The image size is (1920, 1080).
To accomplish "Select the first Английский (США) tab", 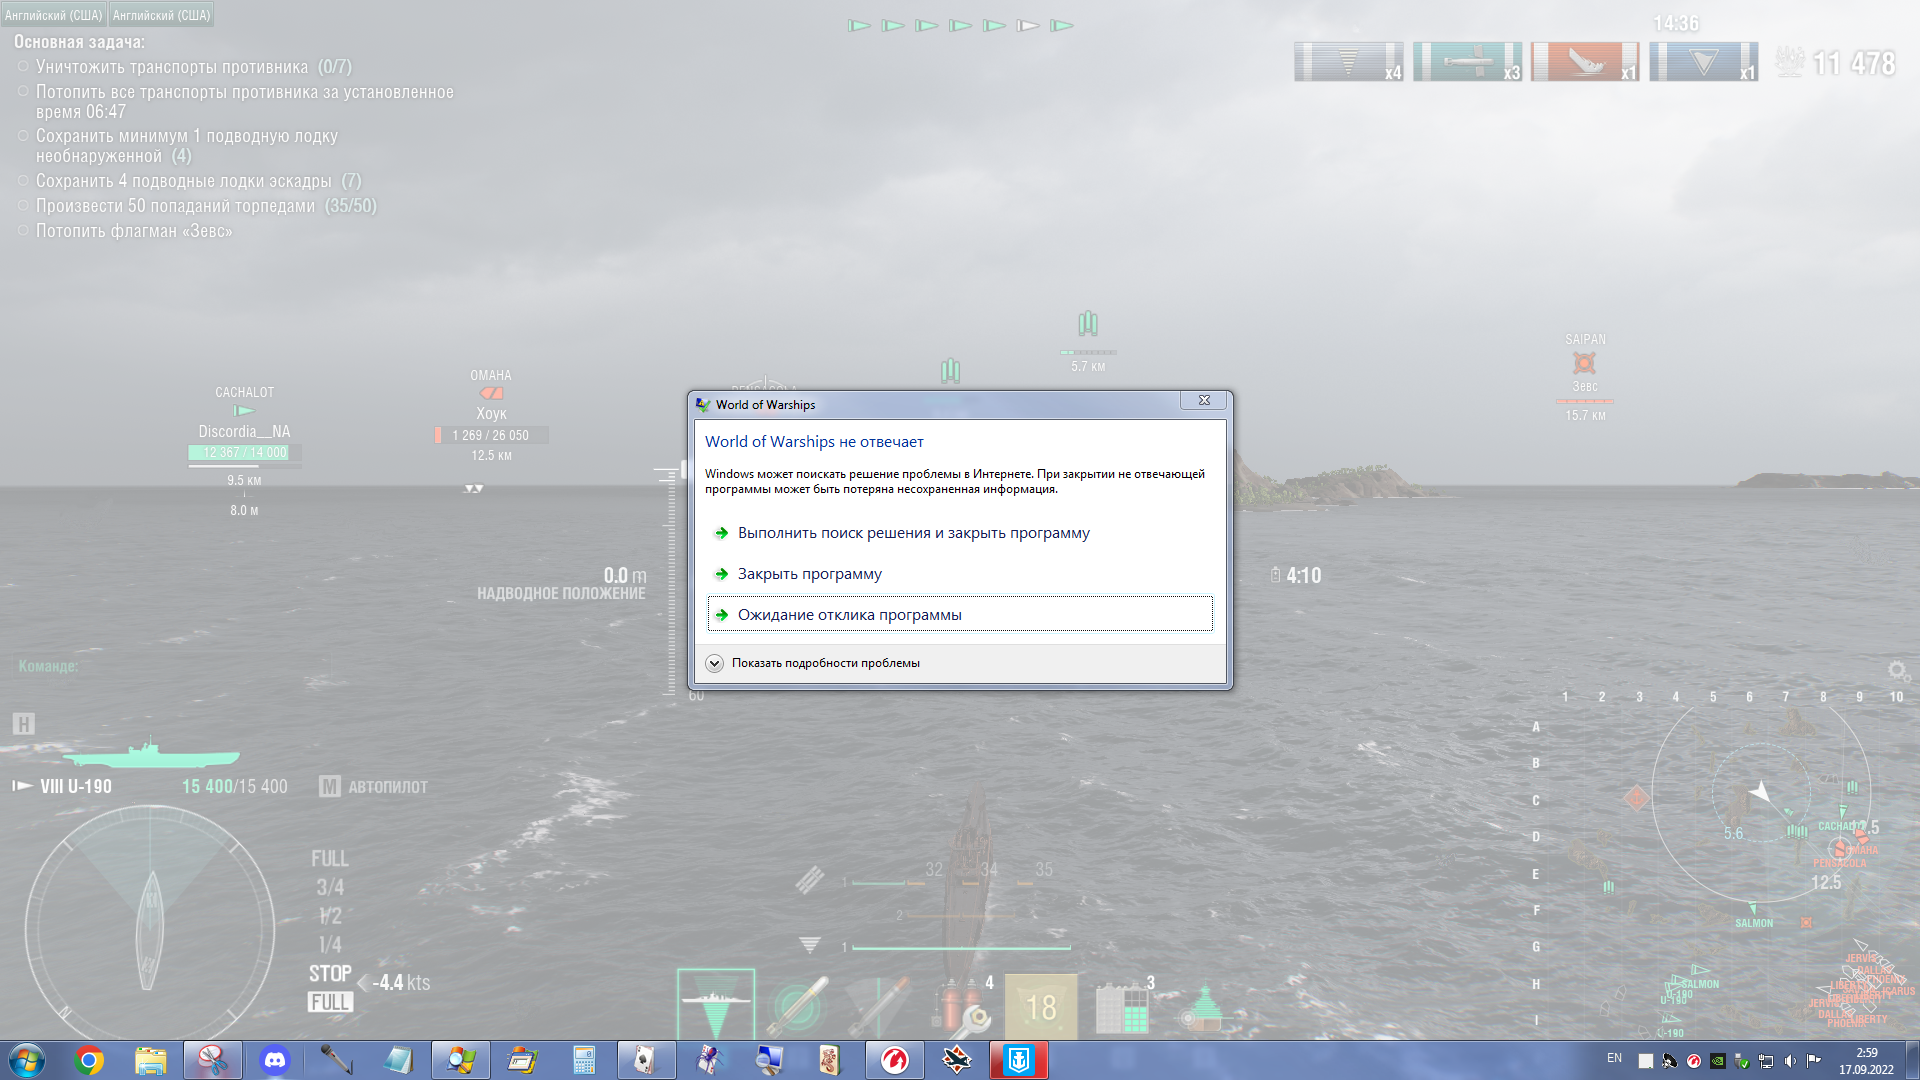I will (53, 15).
